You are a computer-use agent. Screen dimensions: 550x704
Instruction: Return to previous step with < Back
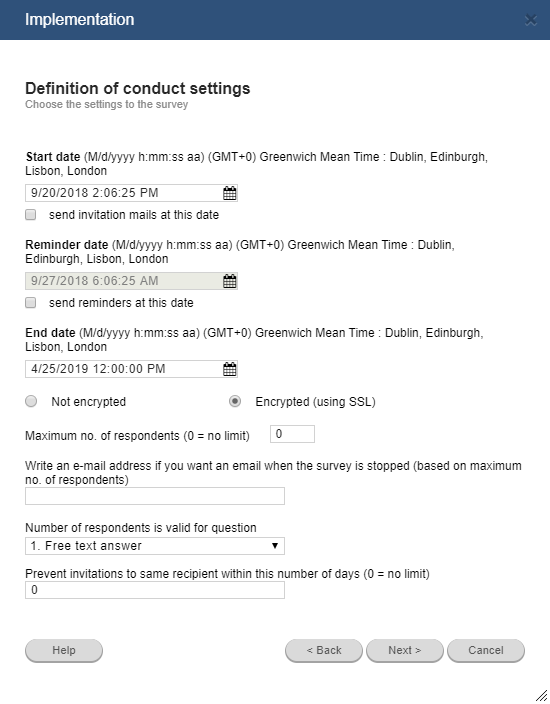pyautogui.click(x=324, y=651)
